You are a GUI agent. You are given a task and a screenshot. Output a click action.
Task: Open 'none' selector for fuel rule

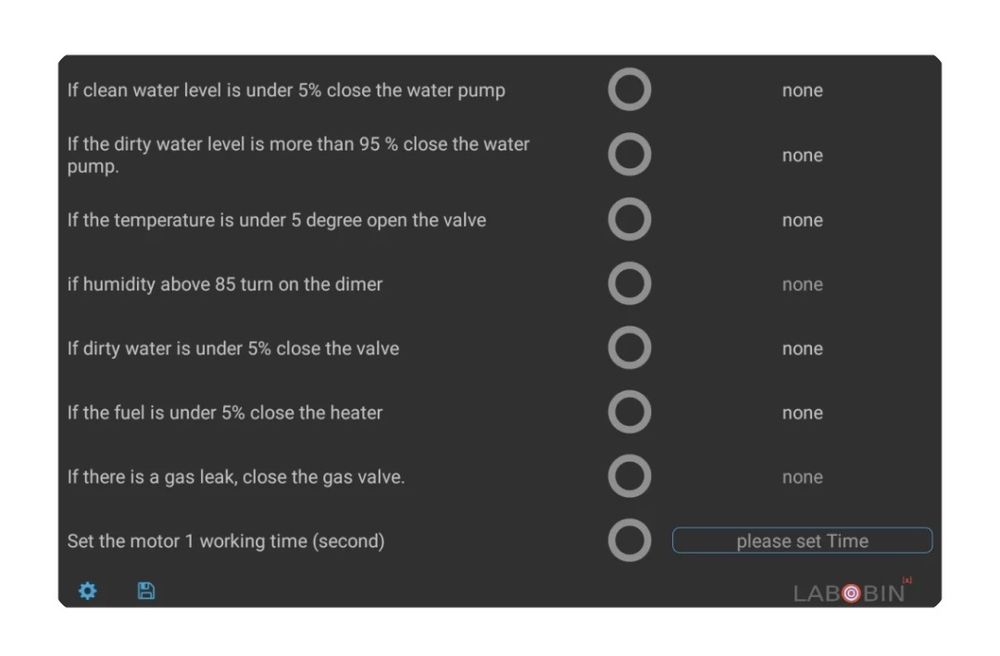(802, 412)
